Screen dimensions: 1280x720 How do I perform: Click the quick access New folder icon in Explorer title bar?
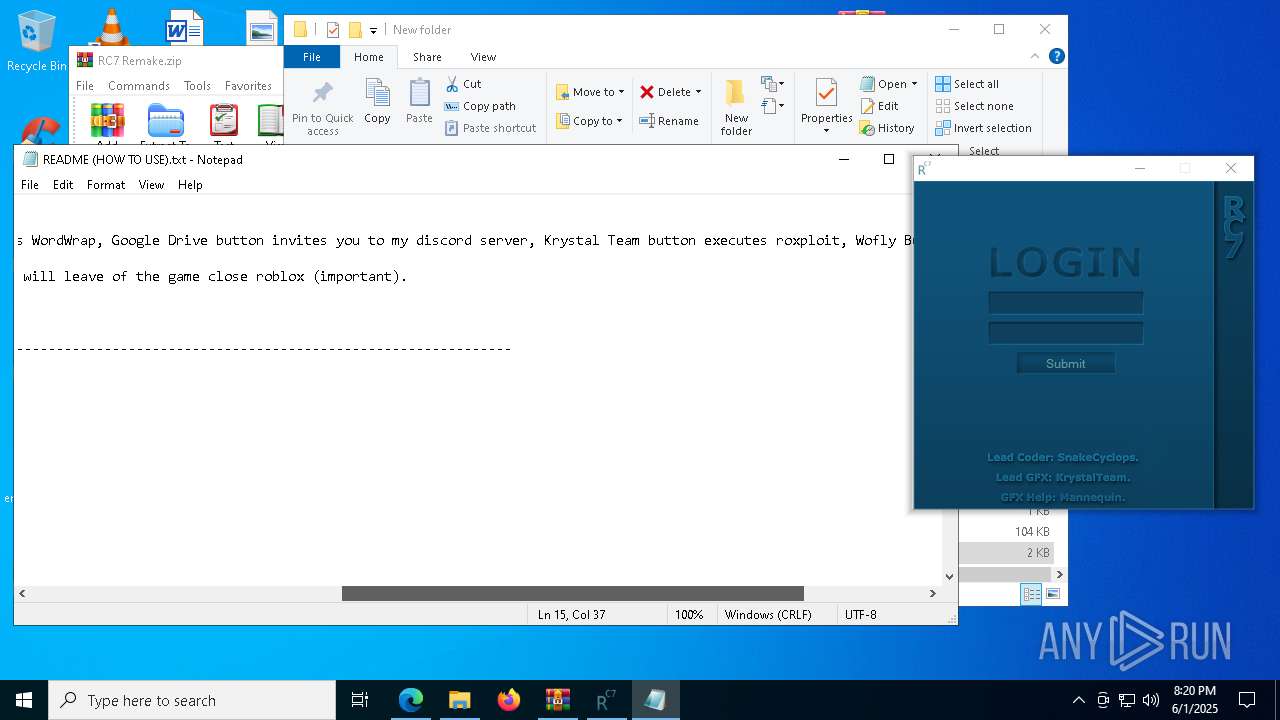click(x=355, y=30)
